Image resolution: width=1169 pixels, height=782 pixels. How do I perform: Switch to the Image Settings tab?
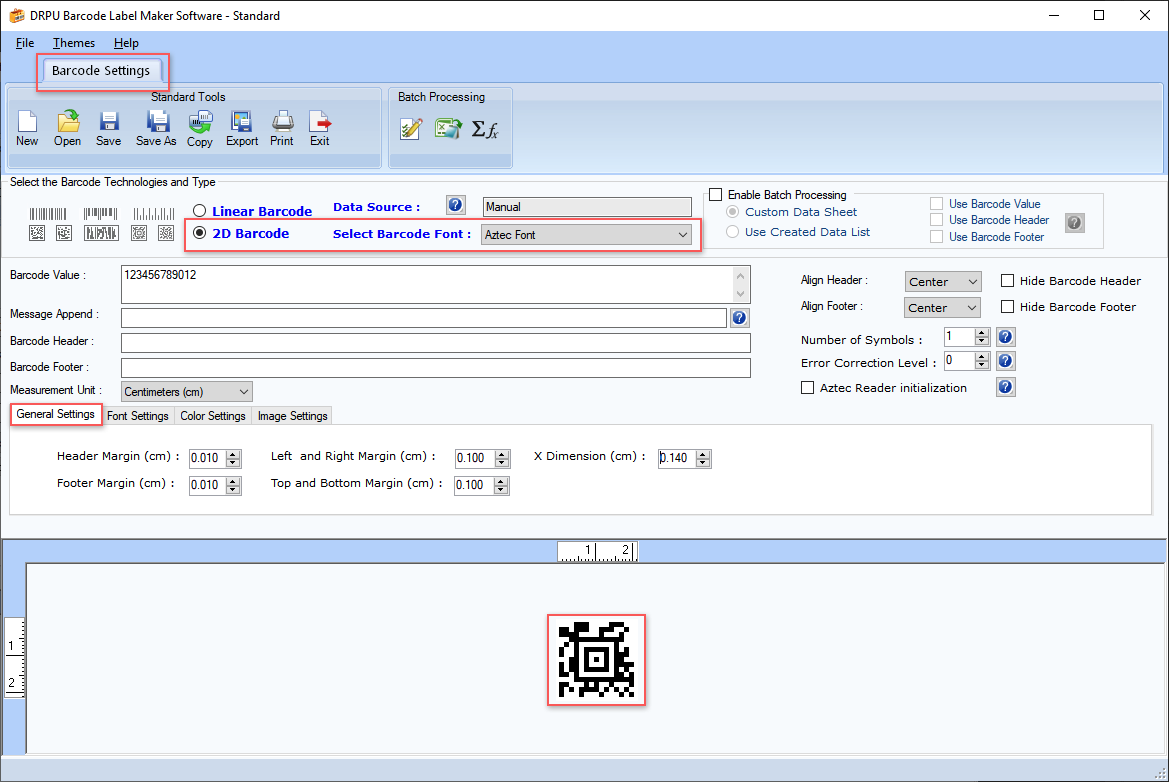click(x=292, y=416)
